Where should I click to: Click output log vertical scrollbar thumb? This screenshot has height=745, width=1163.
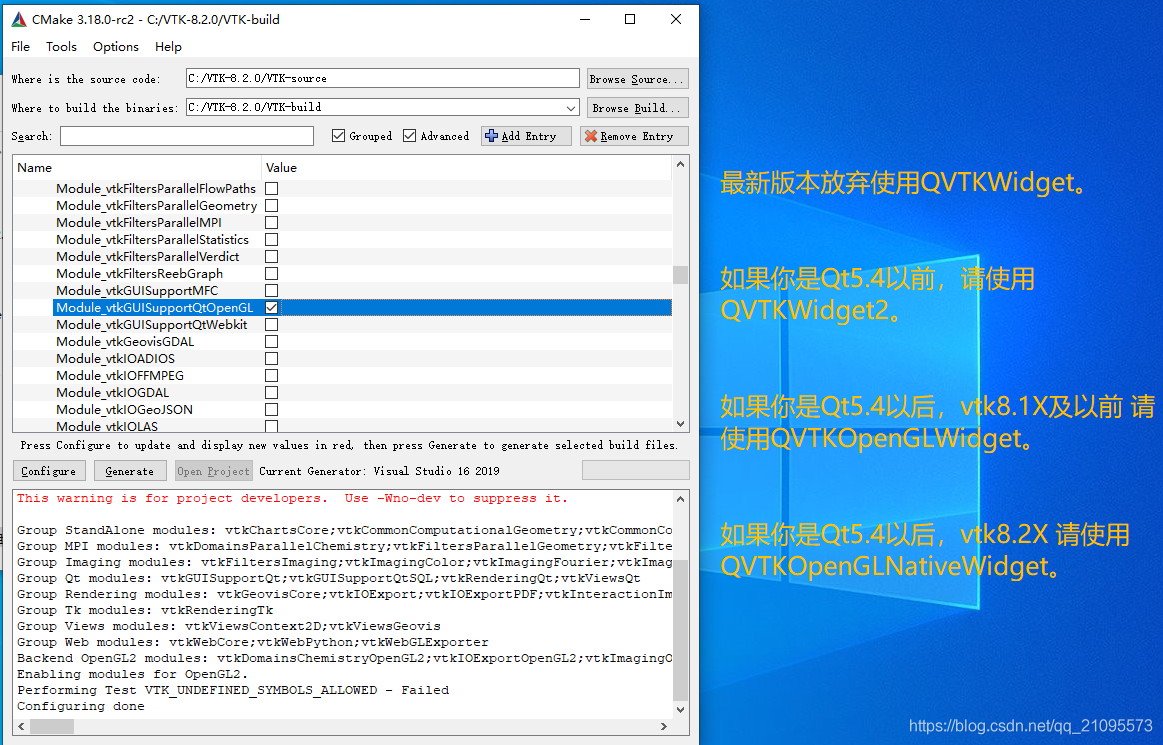(x=680, y=630)
